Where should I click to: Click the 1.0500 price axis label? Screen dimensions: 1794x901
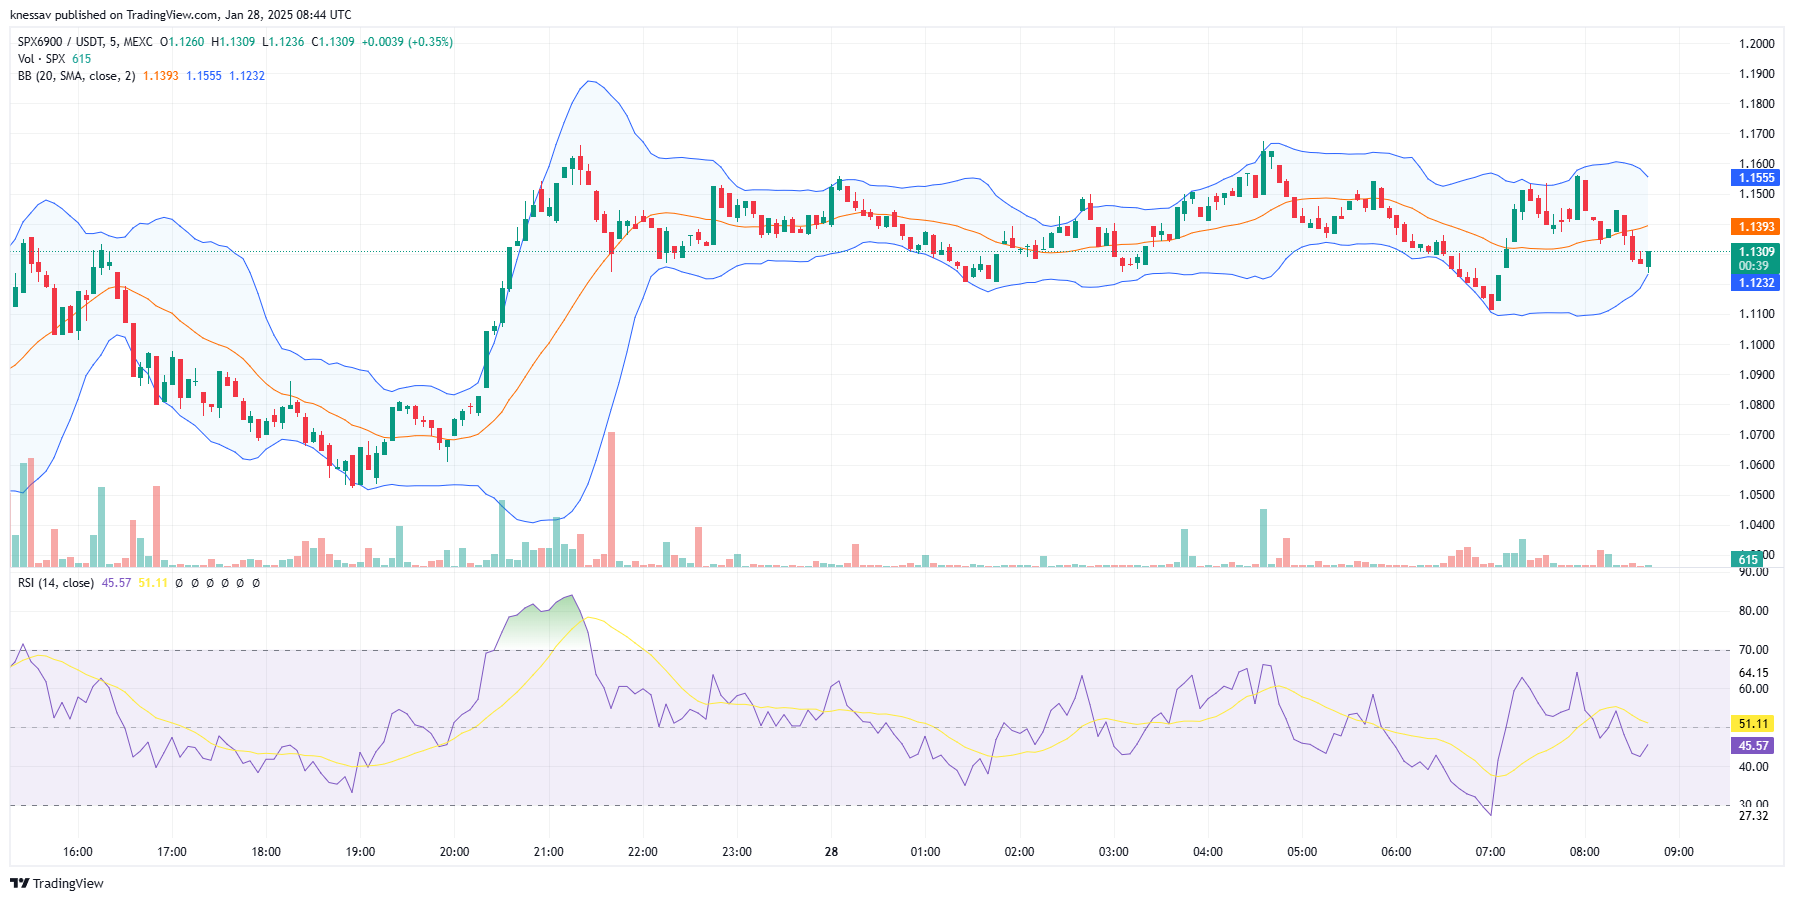click(x=1757, y=495)
